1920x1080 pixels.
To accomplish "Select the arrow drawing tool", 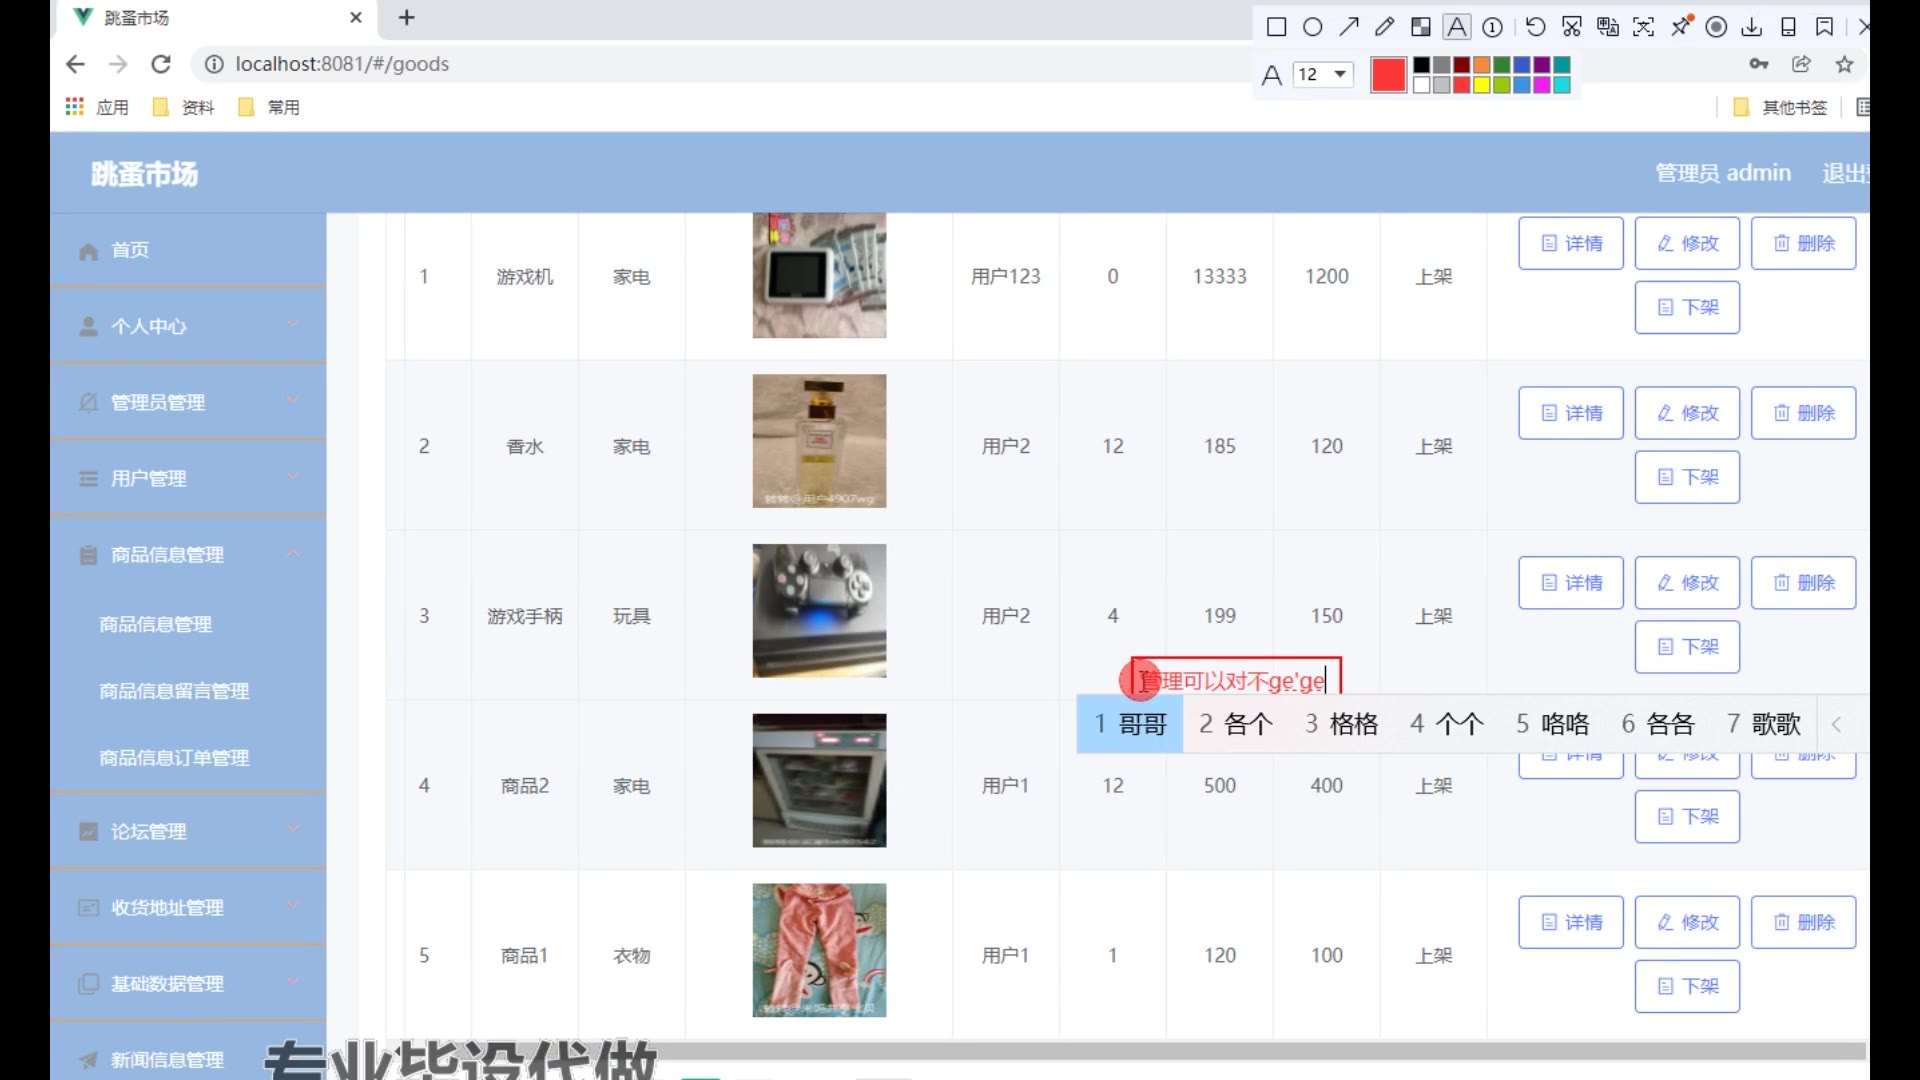I will click(x=1349, y=27).
